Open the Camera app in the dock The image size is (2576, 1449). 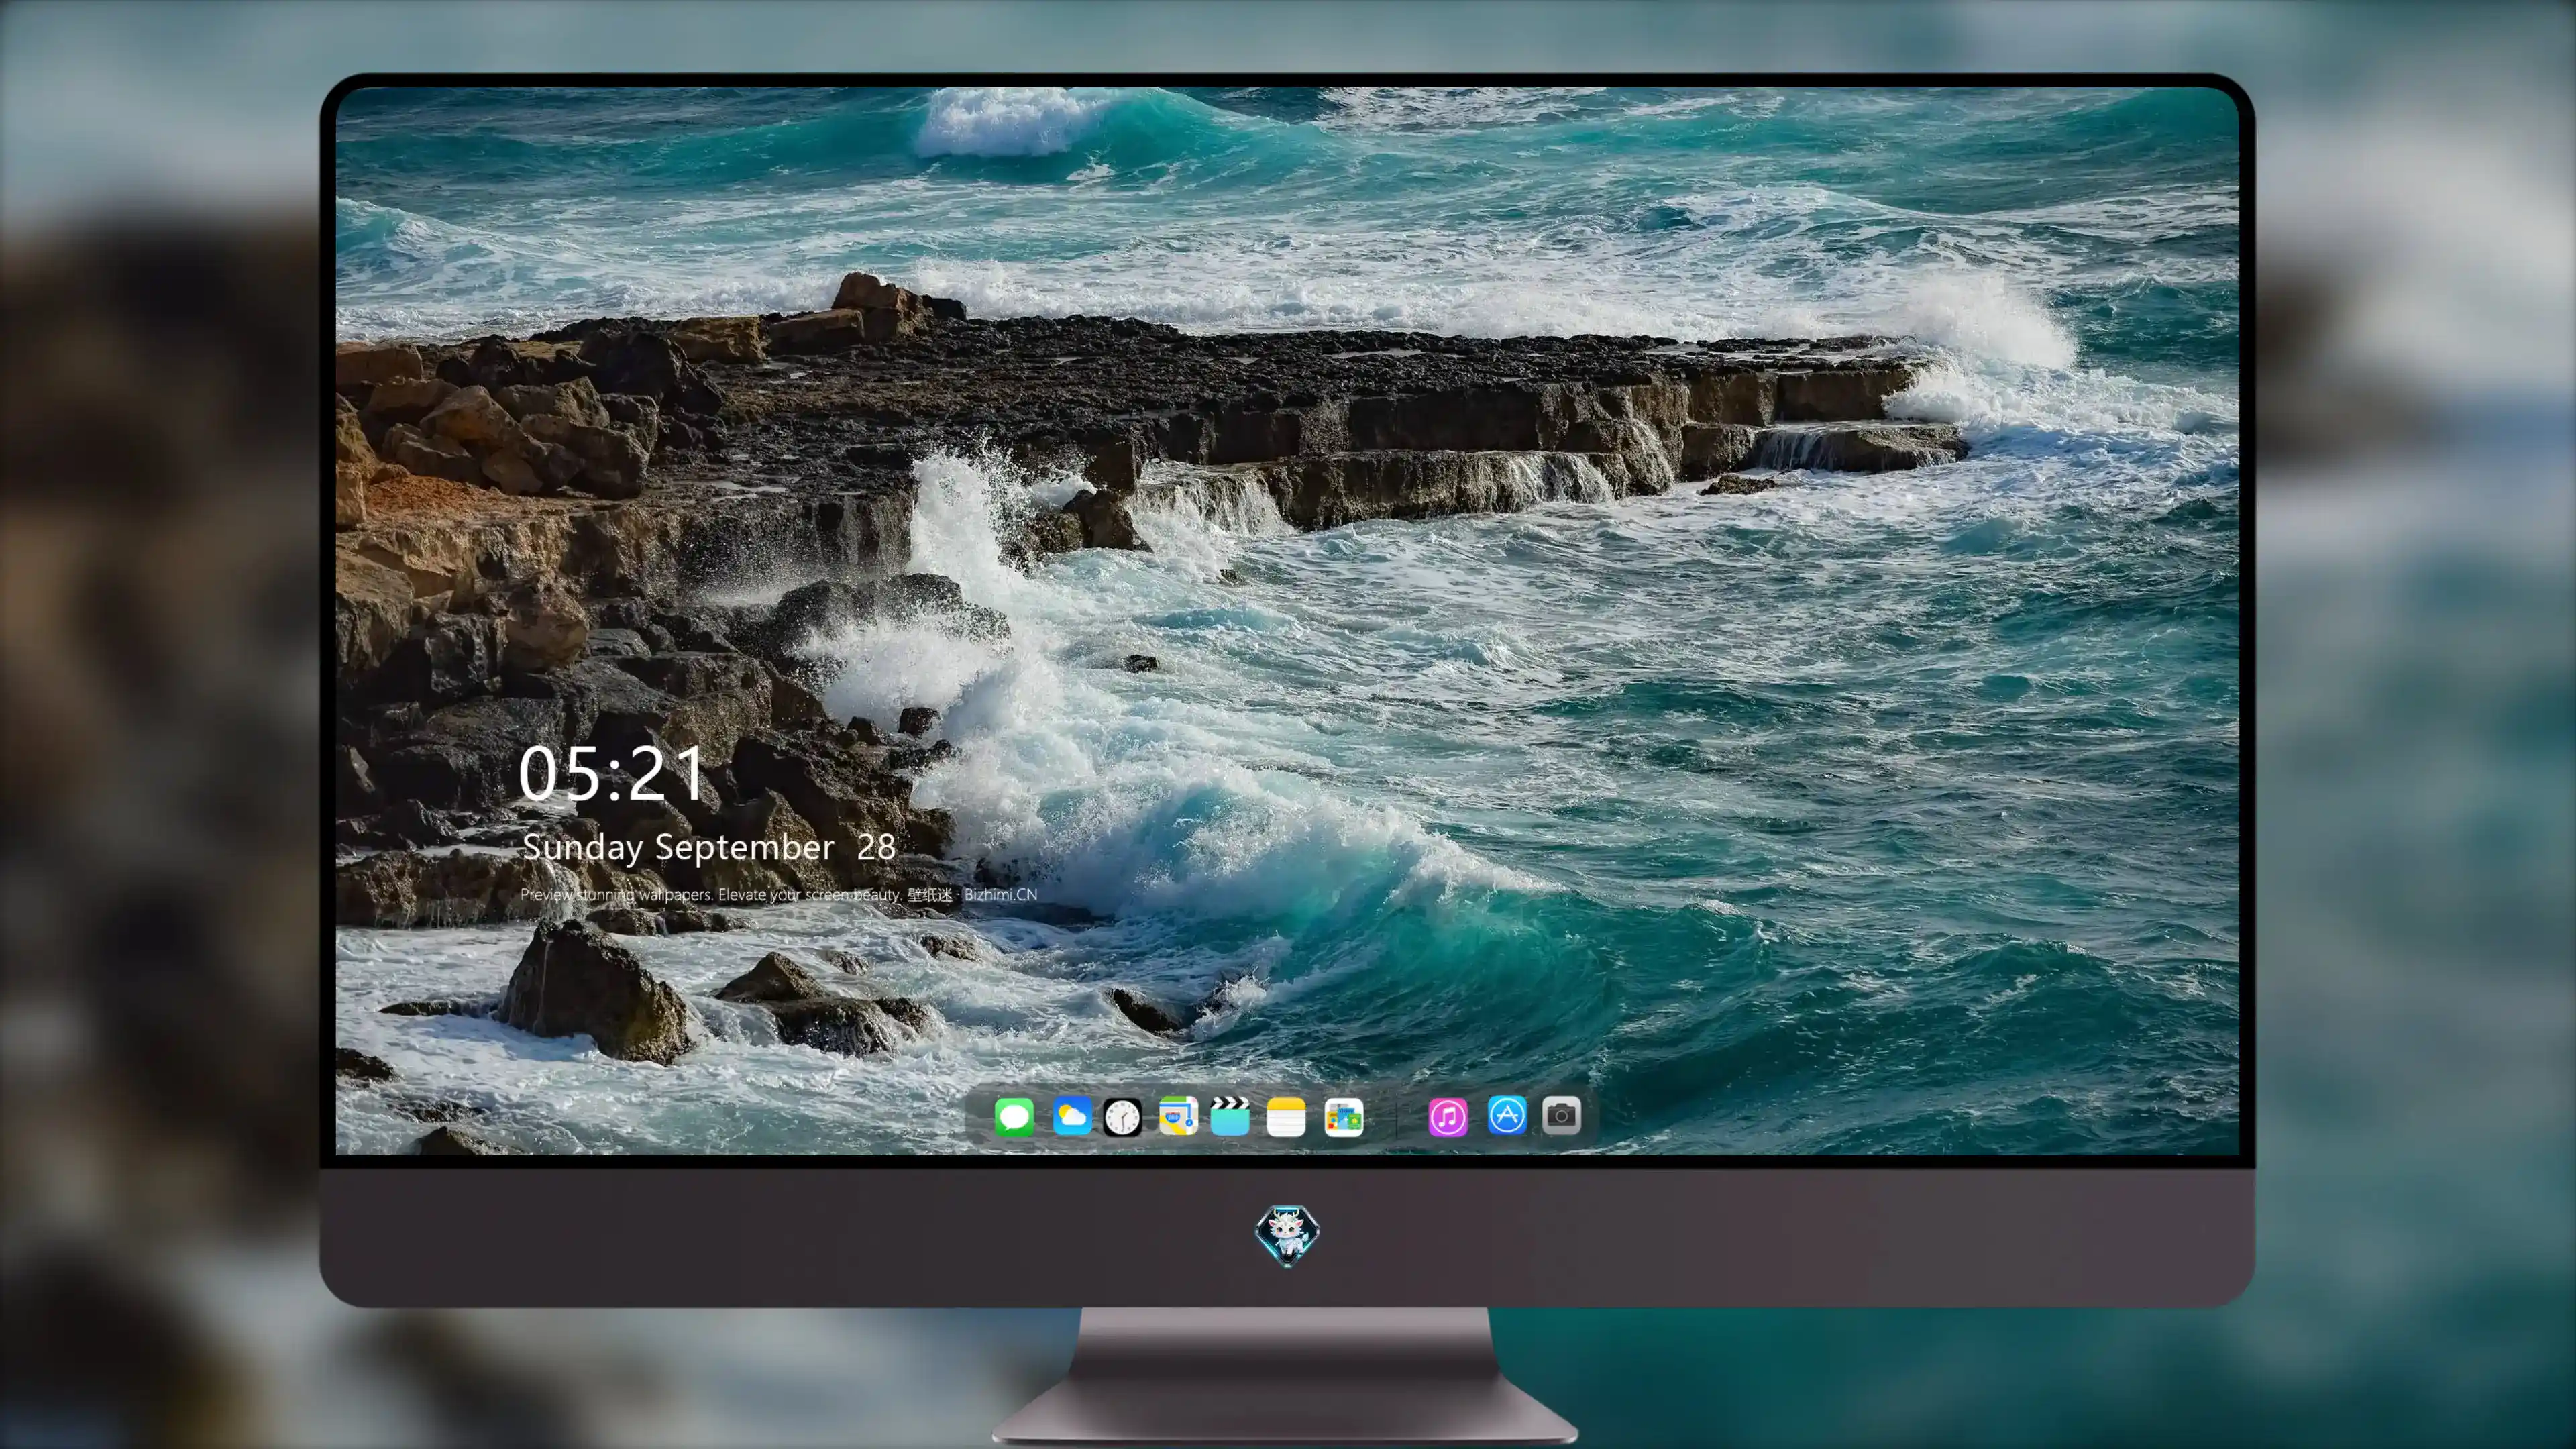pyautogui.click(x=1561, y=1115)
